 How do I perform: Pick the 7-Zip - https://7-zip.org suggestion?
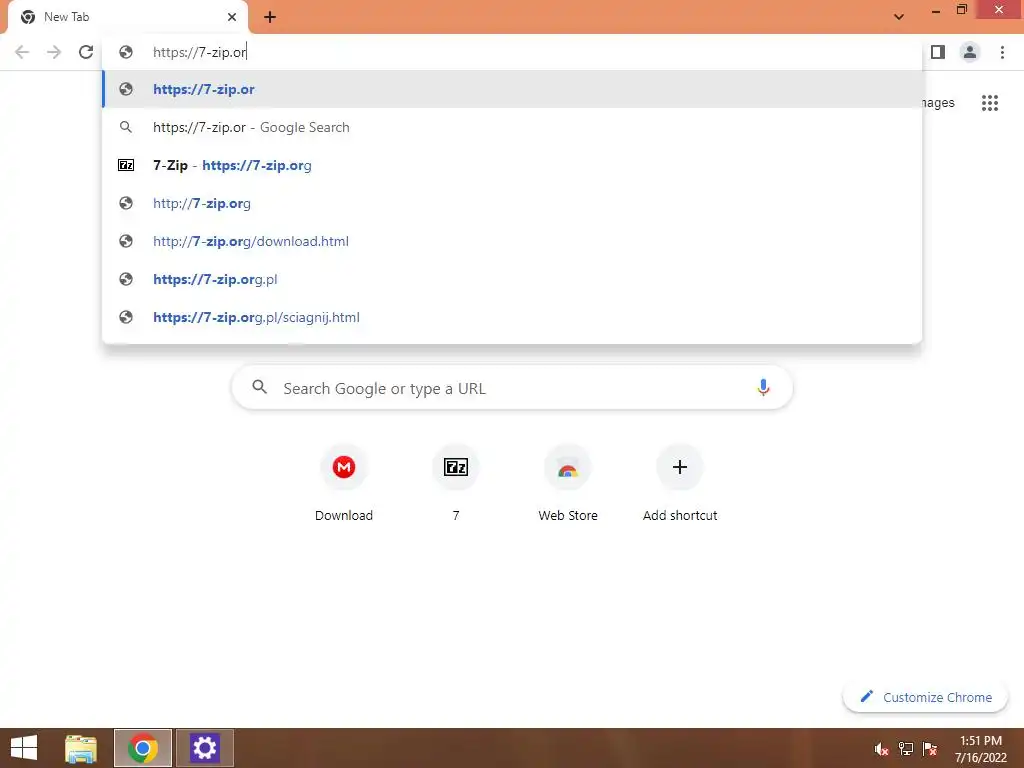pos(512,165)
